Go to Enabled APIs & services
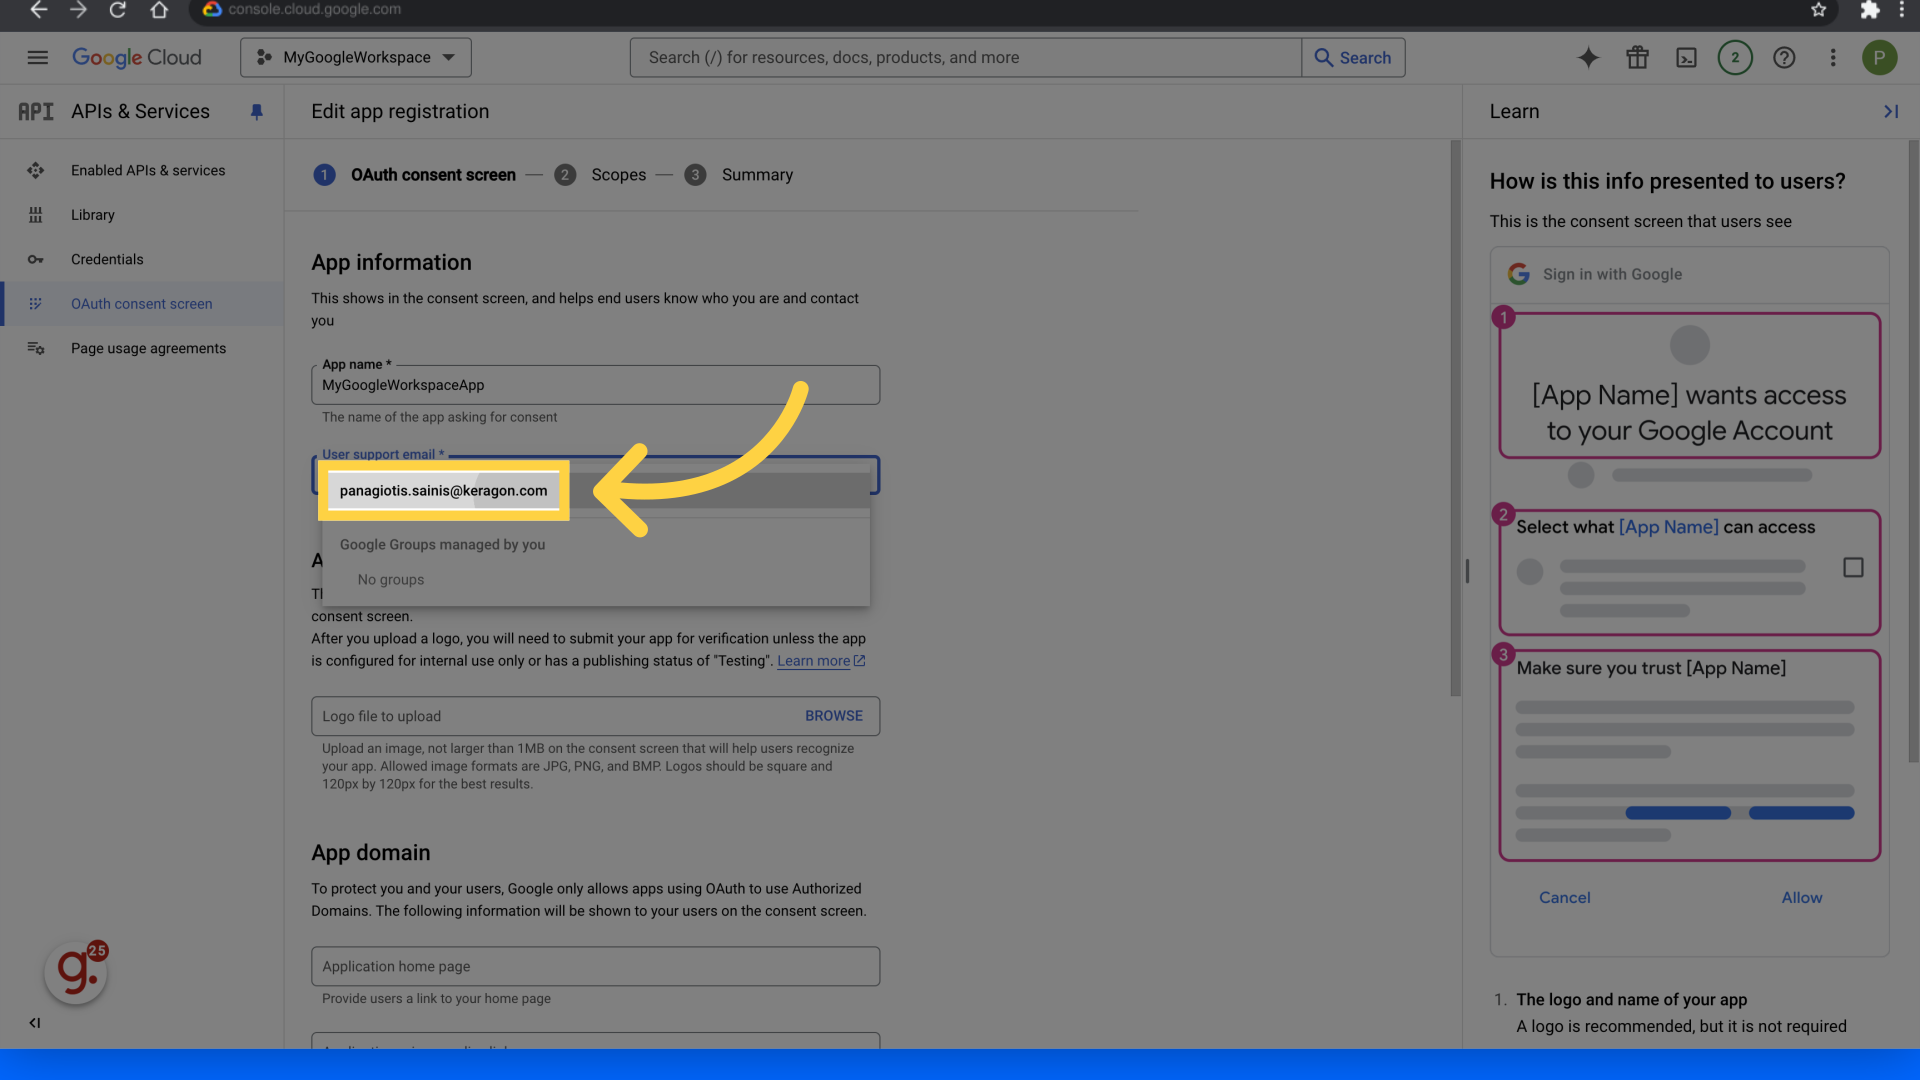Viewport: 1920px width, 1080px height. pos(148,170)
